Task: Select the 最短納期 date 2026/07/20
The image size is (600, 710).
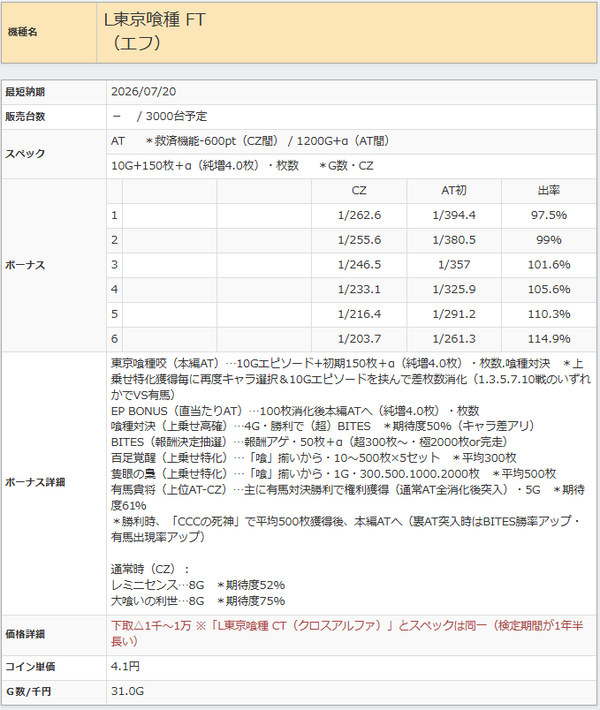Action: click(143, 92)
